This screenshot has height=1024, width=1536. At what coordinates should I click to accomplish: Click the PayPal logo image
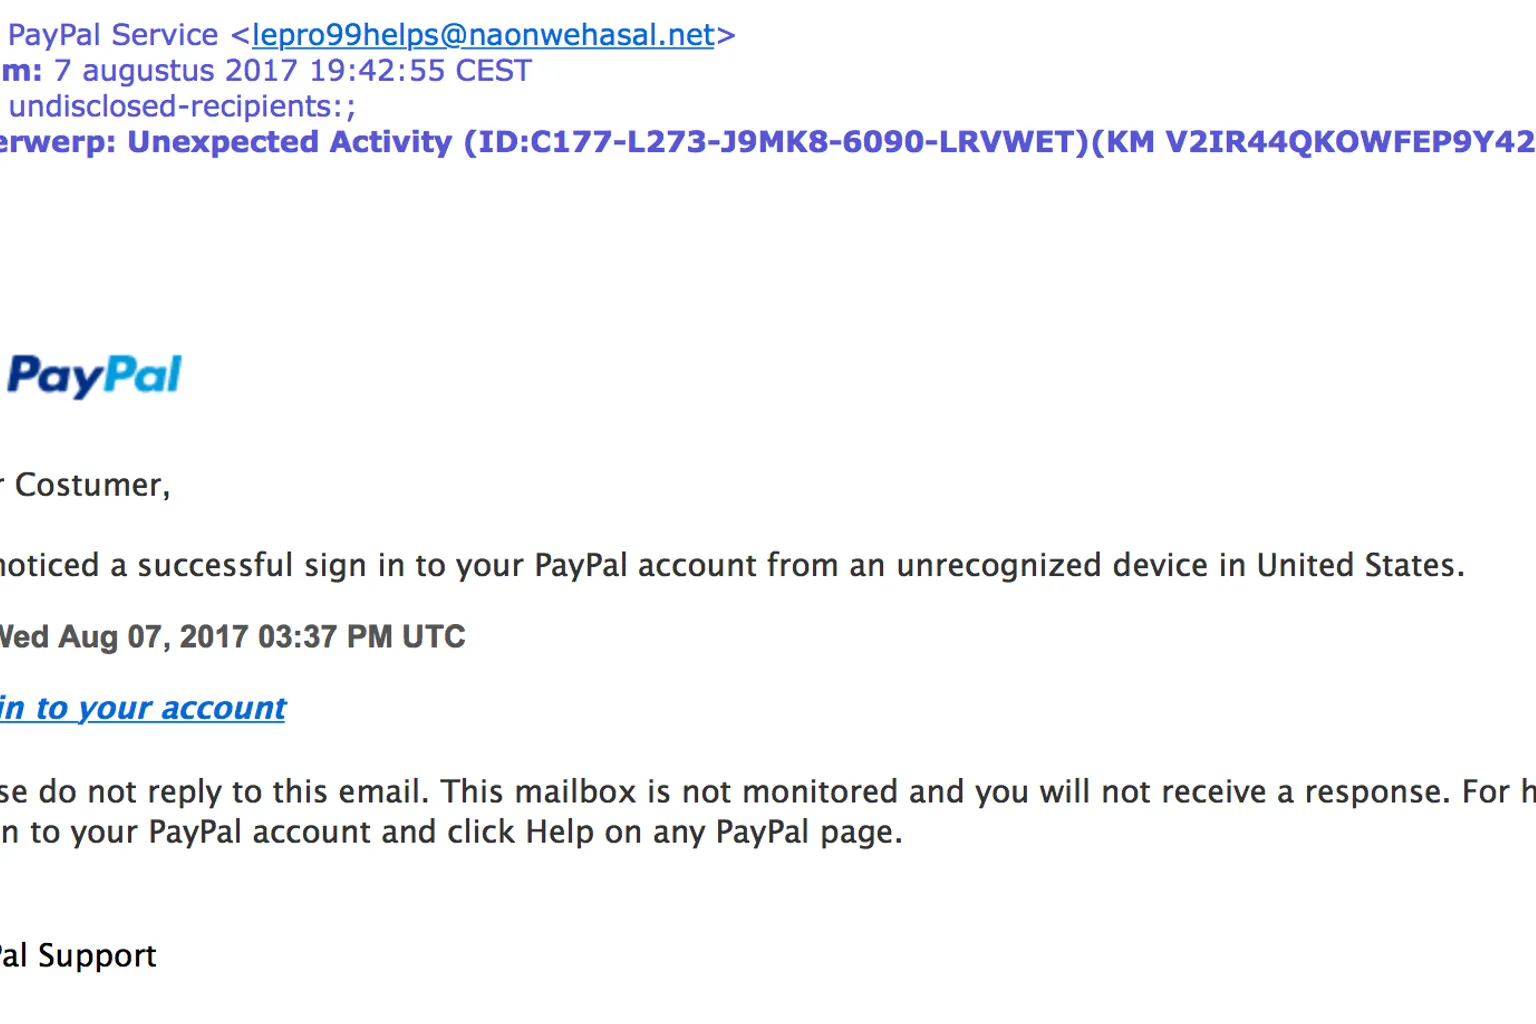[x=94, y=376]
